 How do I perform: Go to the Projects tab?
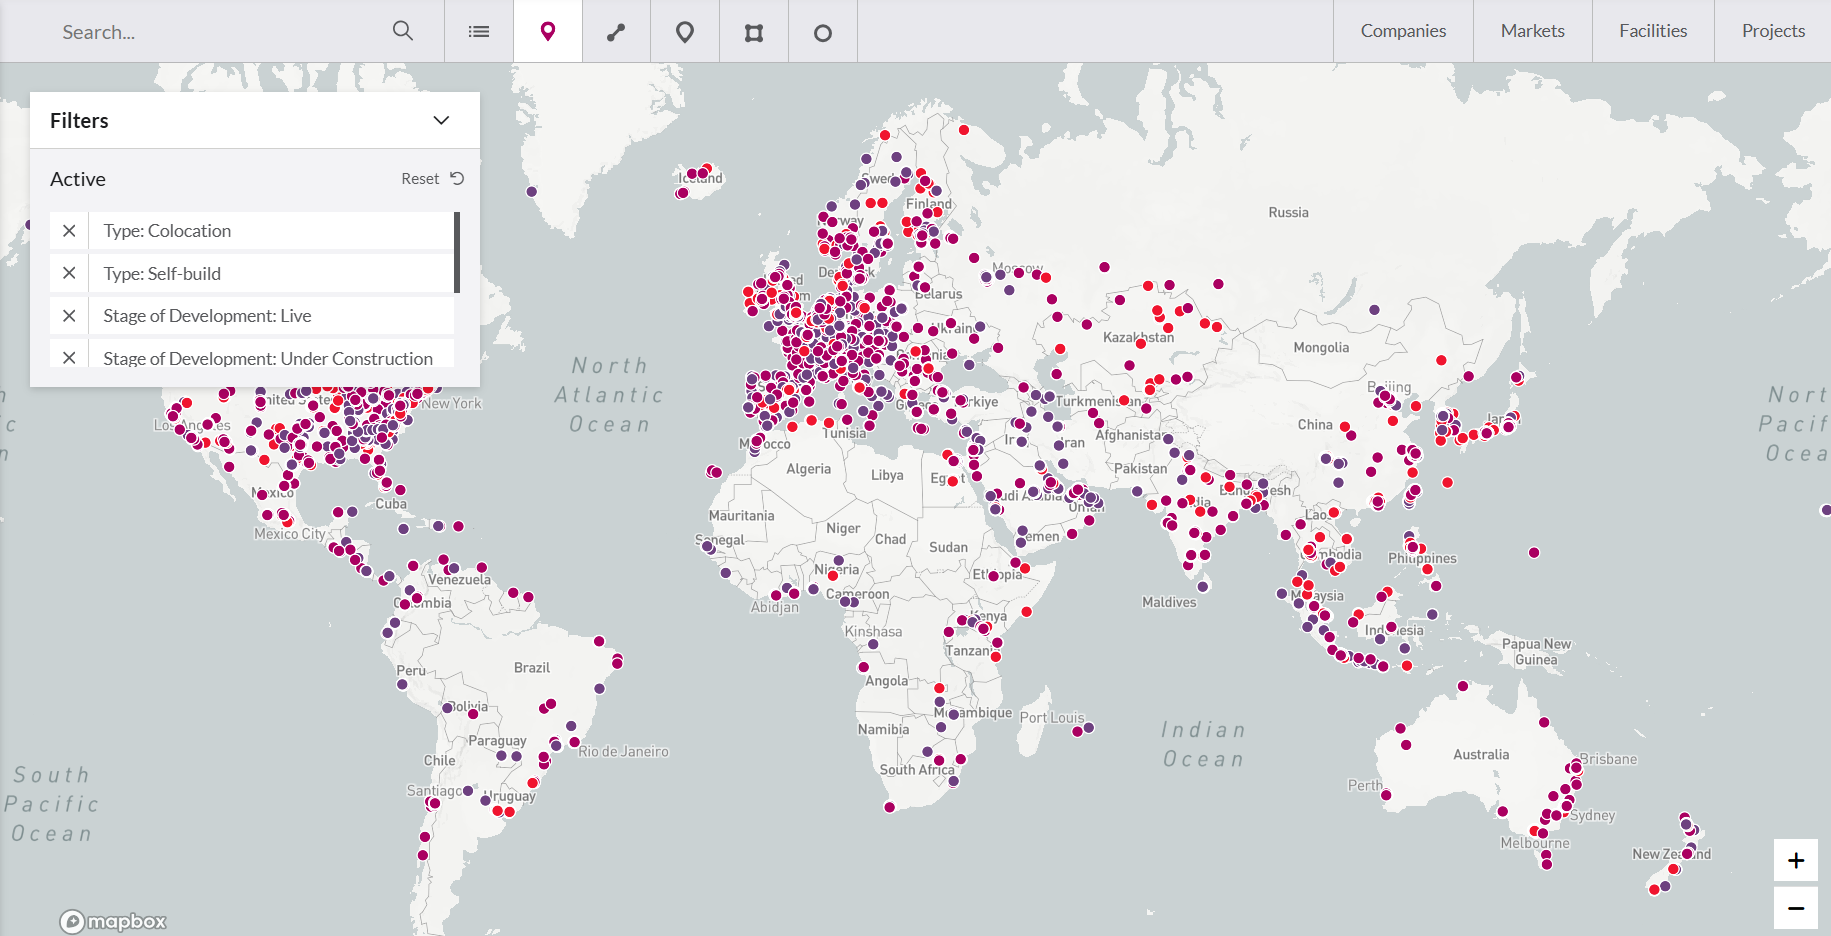coord(1773,31)
